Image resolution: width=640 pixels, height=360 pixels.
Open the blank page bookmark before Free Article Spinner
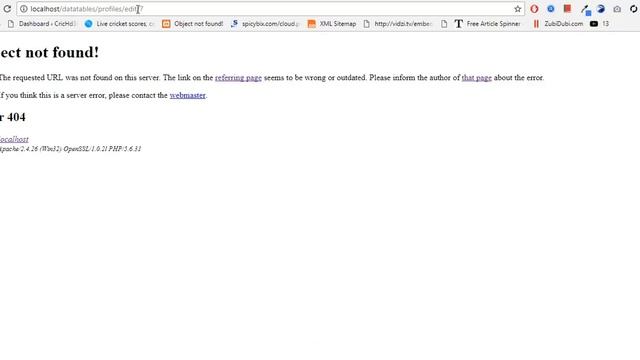pos(444,24)
